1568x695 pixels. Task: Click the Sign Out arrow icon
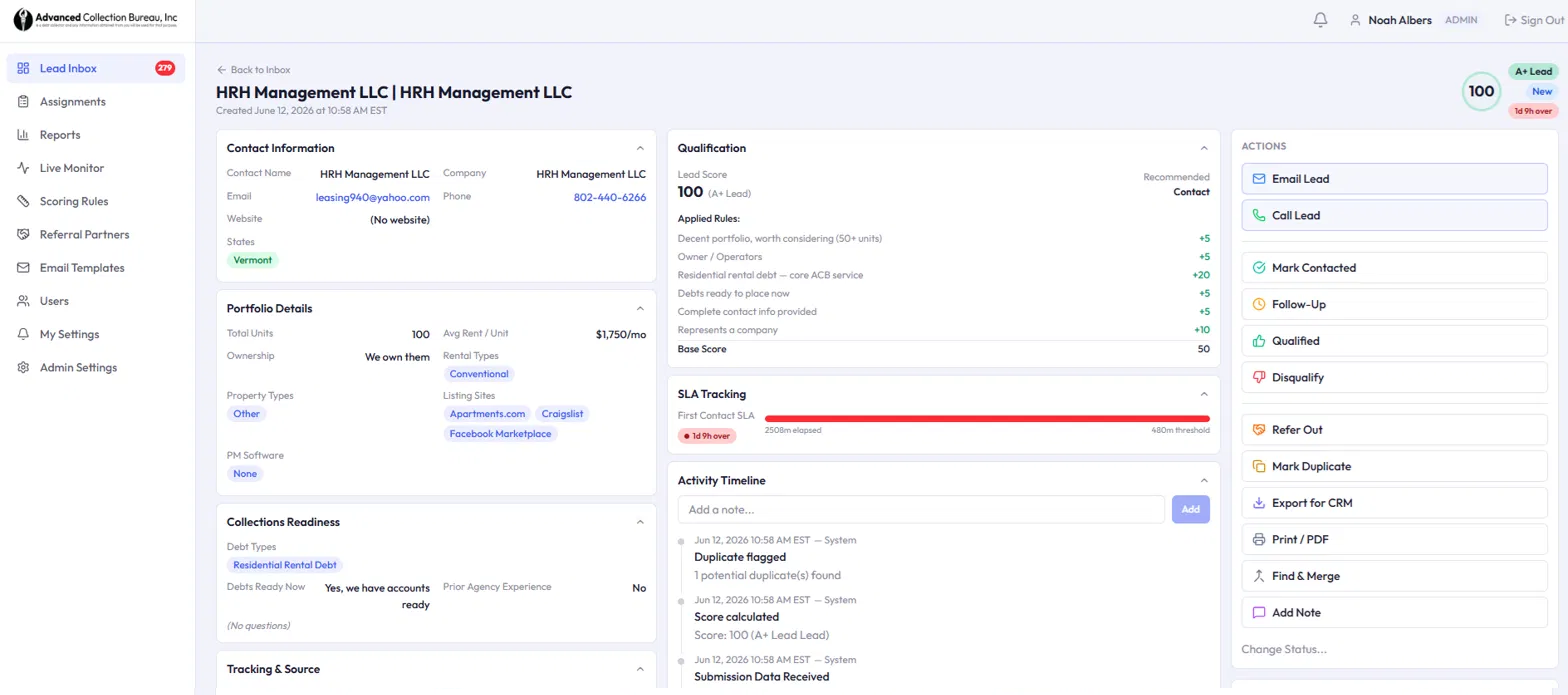(1511, 20)
